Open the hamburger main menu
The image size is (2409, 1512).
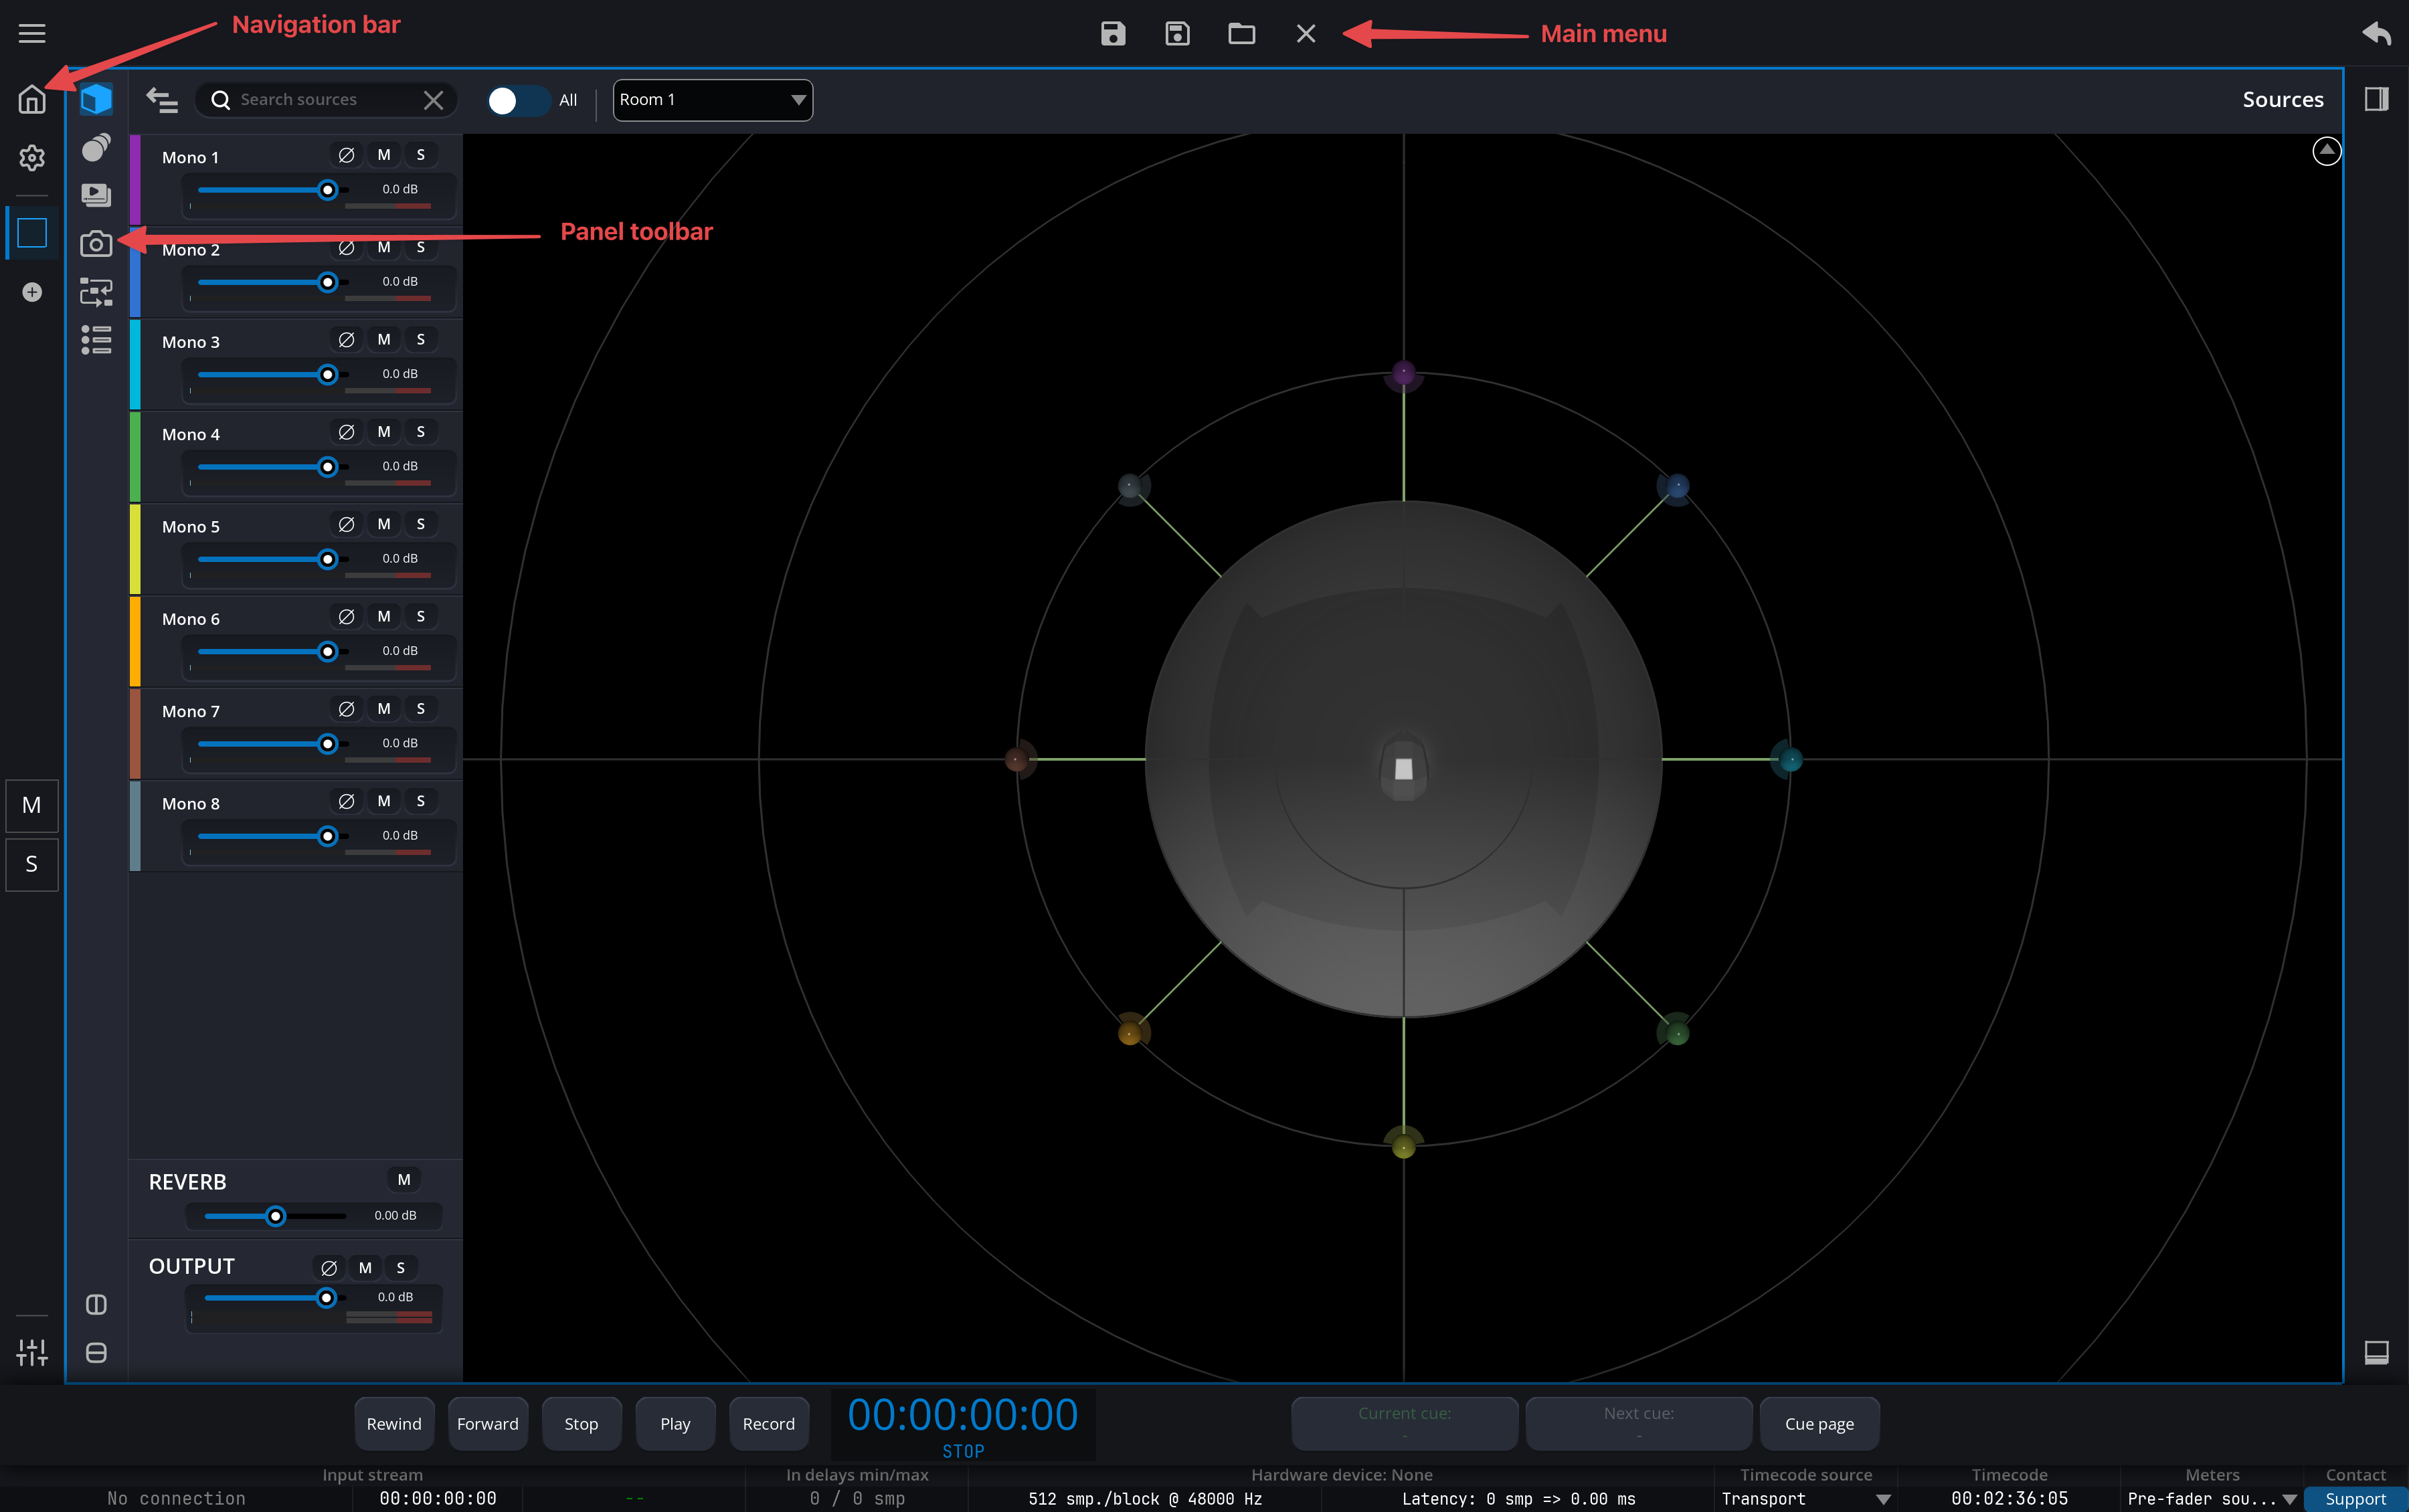[x=32, y=34]
